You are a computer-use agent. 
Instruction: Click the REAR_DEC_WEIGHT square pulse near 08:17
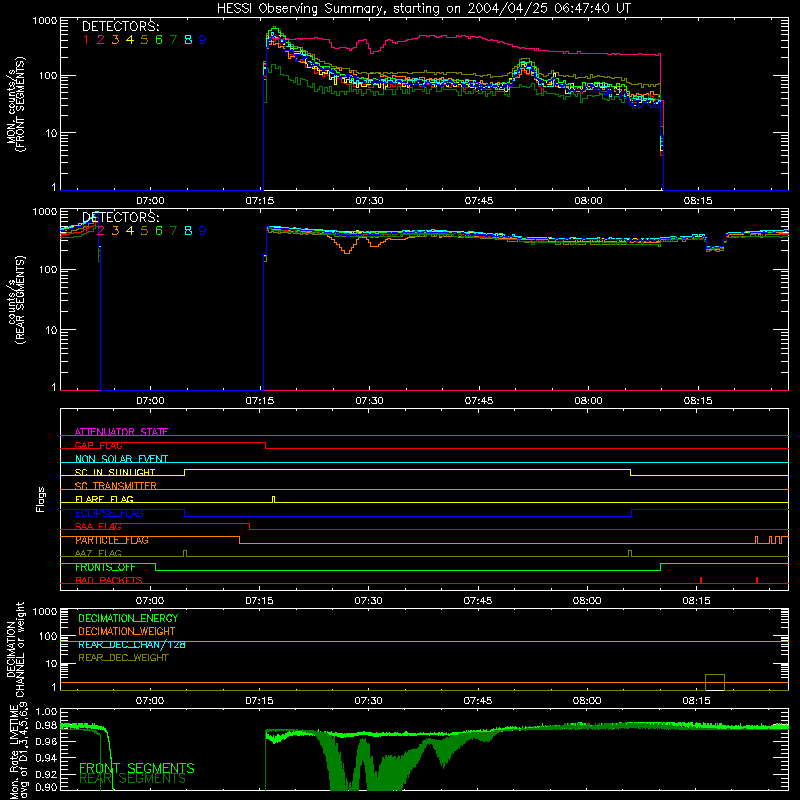pos(715,682)
